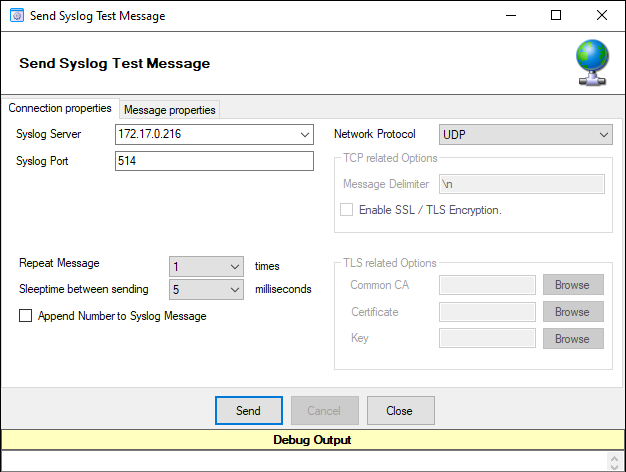Open the Network Protocol UDP dropdown

[x=603, y=134]
